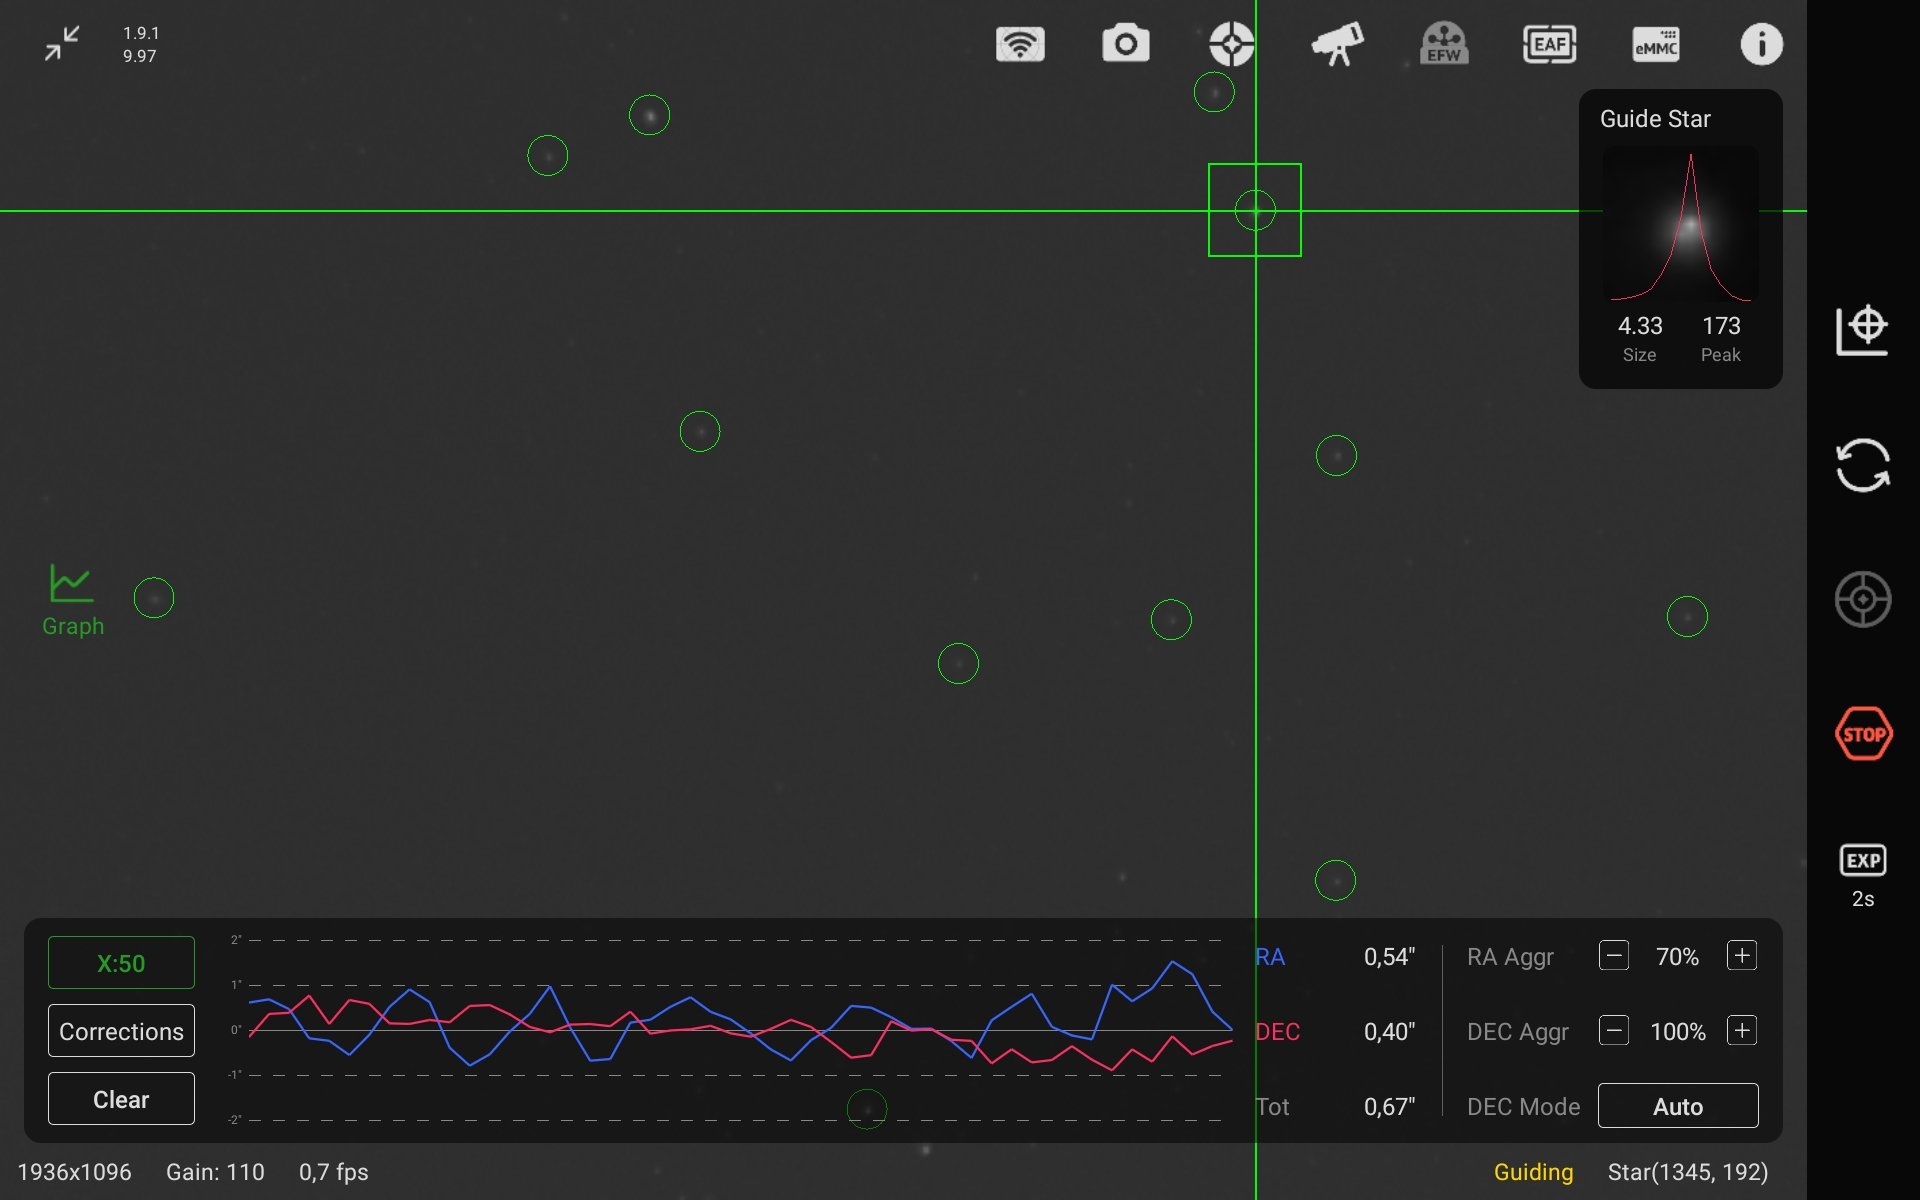Image resolution: width=1920 pixels, height=1200 pixels.
Task: Click the 173 Peak value
Action: [x=1721, y=326]
